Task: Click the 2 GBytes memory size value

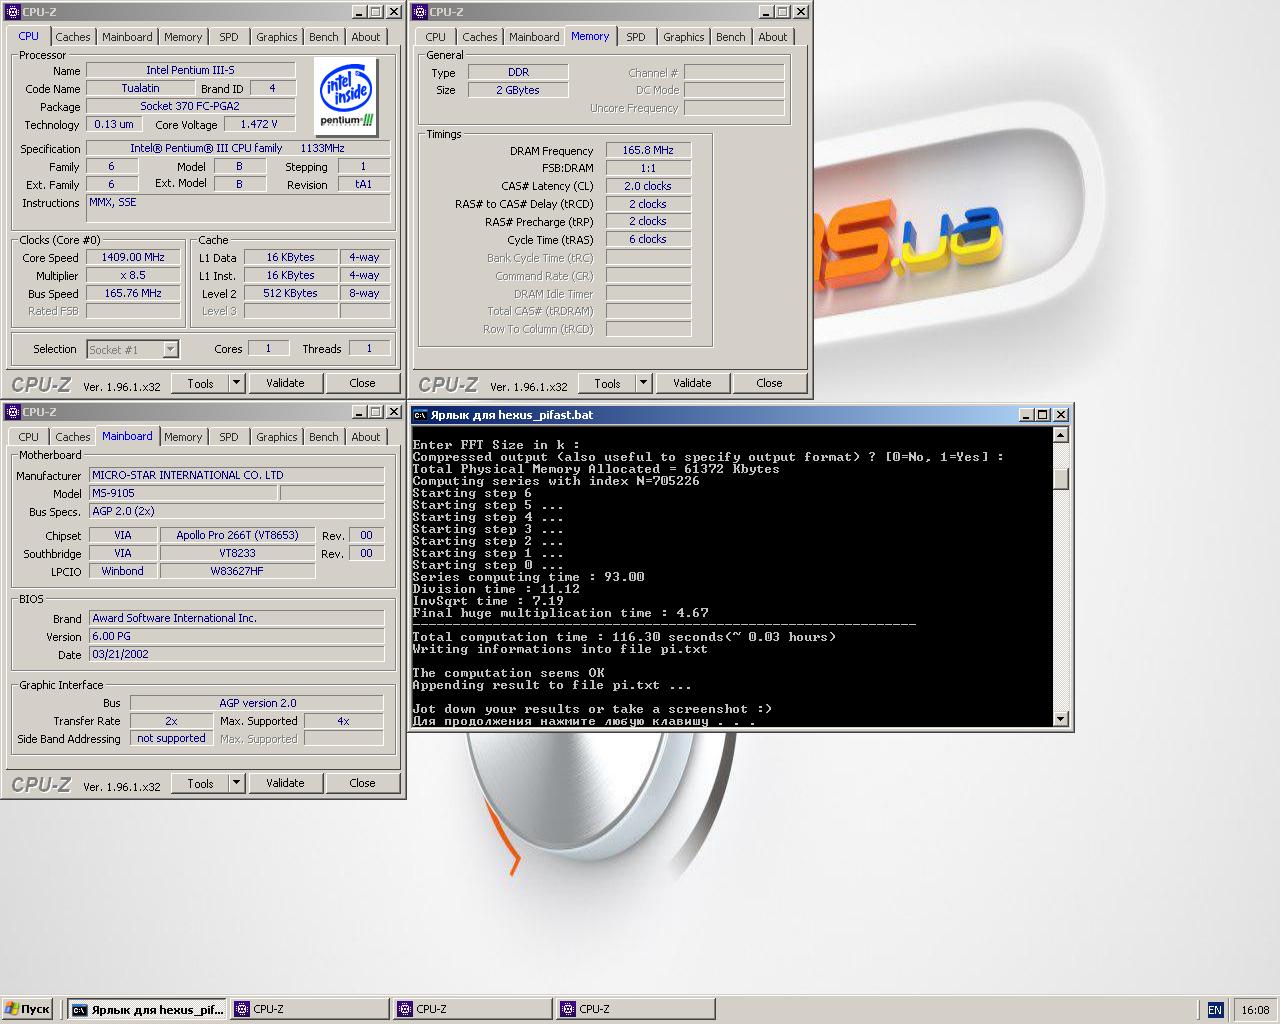Action: [x=518, y=90]
